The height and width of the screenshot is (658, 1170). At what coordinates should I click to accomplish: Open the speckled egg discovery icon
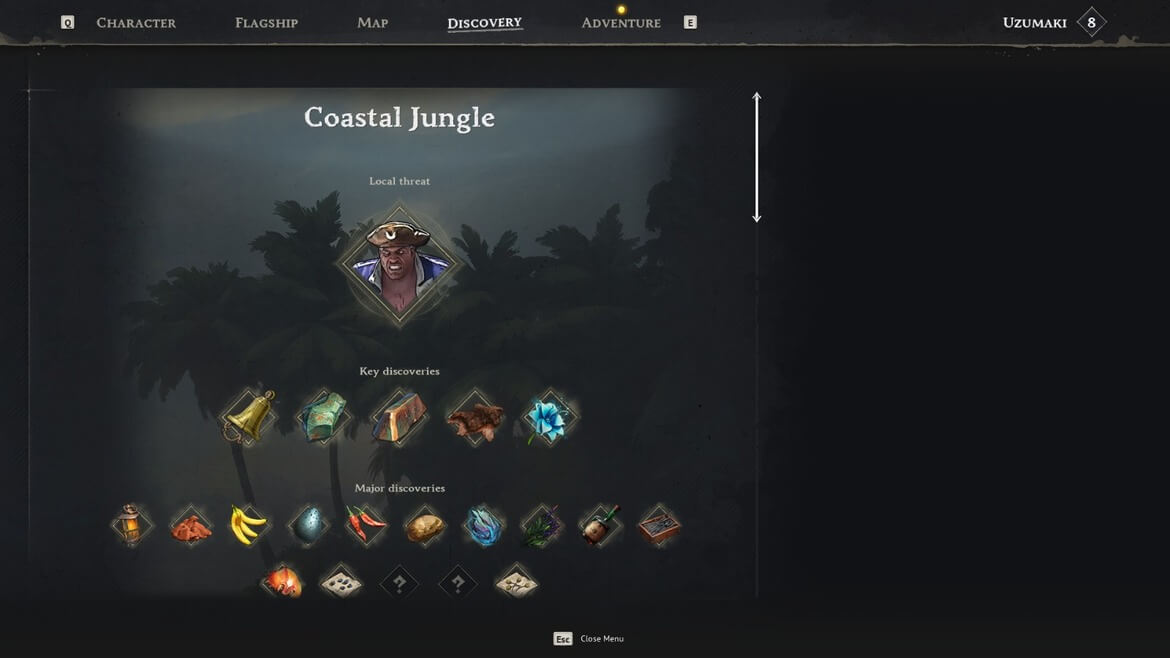[x=307, y=525]
